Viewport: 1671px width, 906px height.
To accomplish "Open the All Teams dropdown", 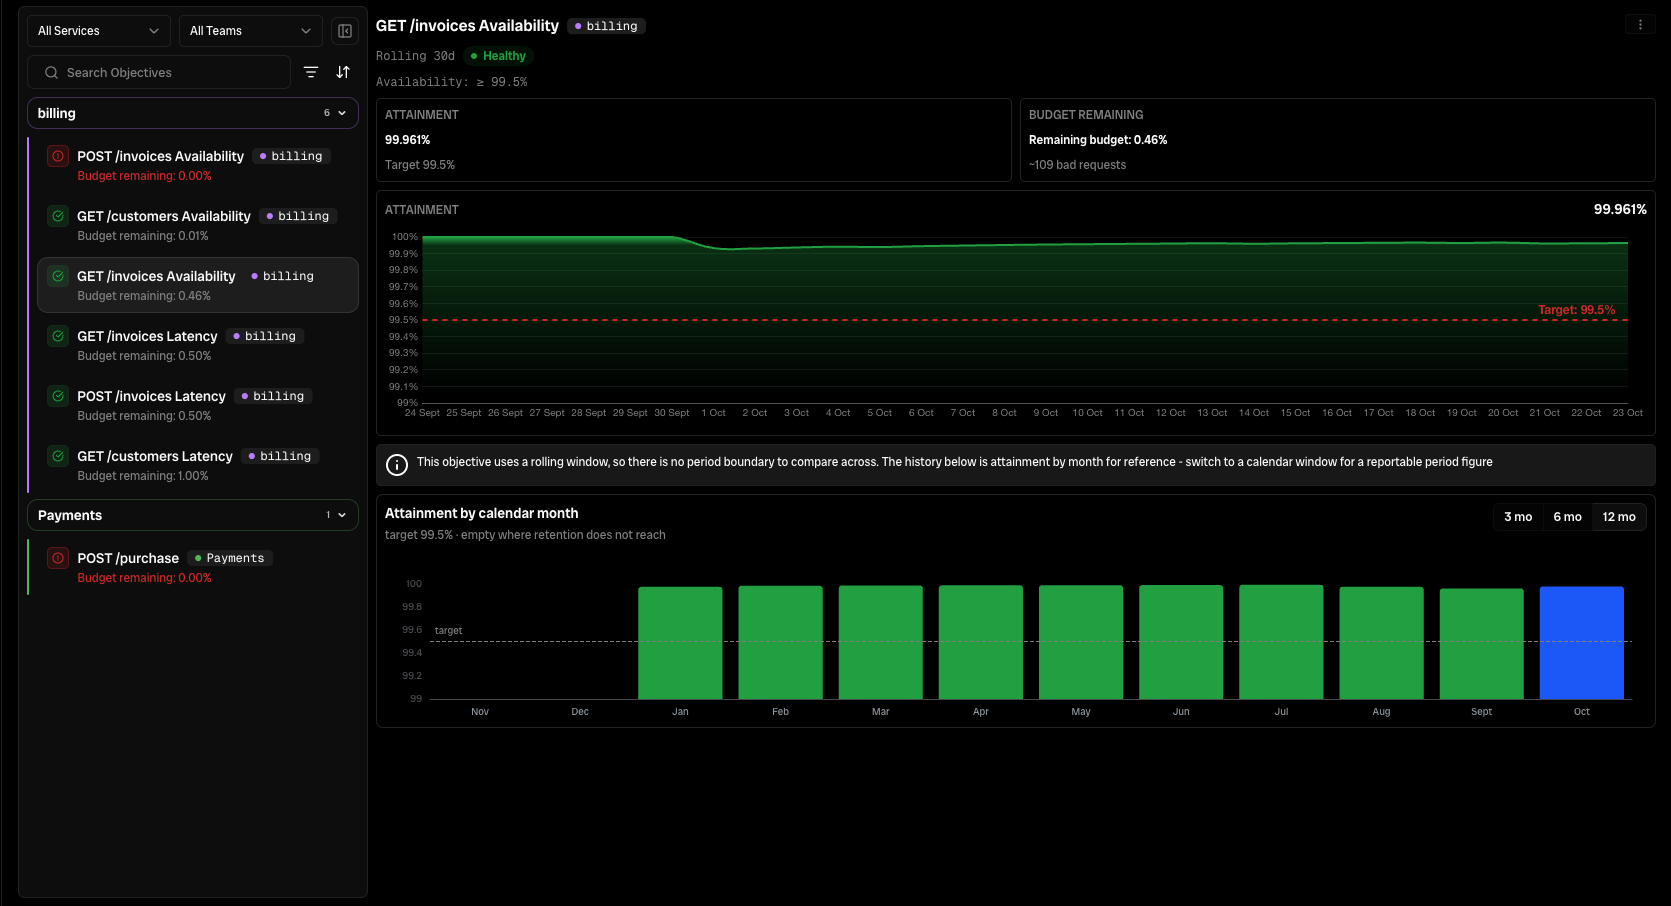I will tap(251, 31).
